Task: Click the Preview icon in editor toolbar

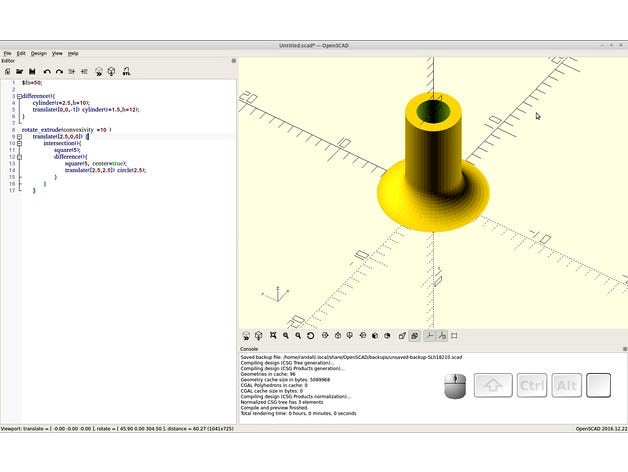Action: click(99, 72)
